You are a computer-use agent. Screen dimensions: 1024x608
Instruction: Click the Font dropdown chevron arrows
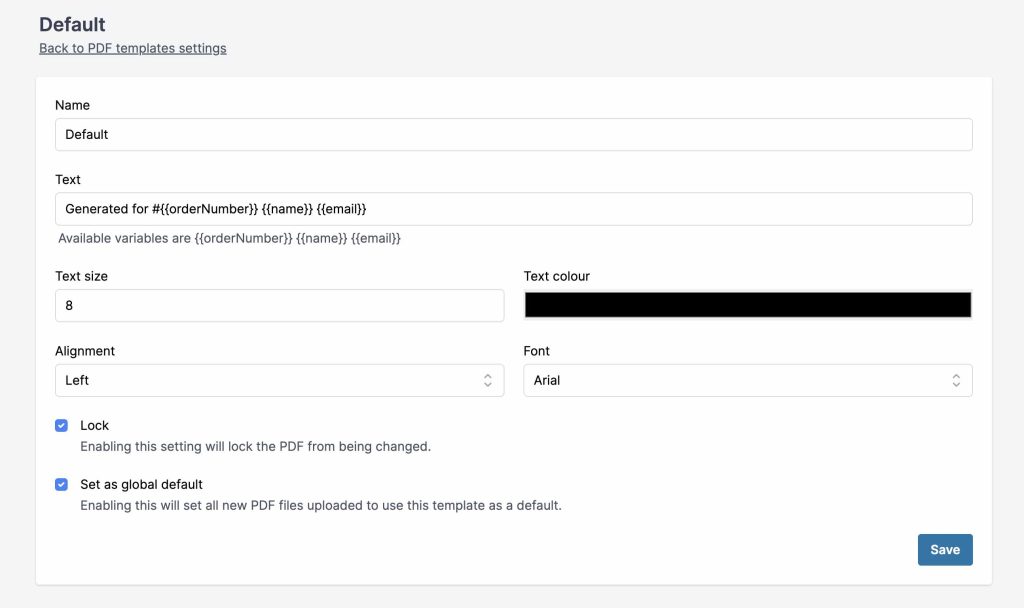pos(956,380)
